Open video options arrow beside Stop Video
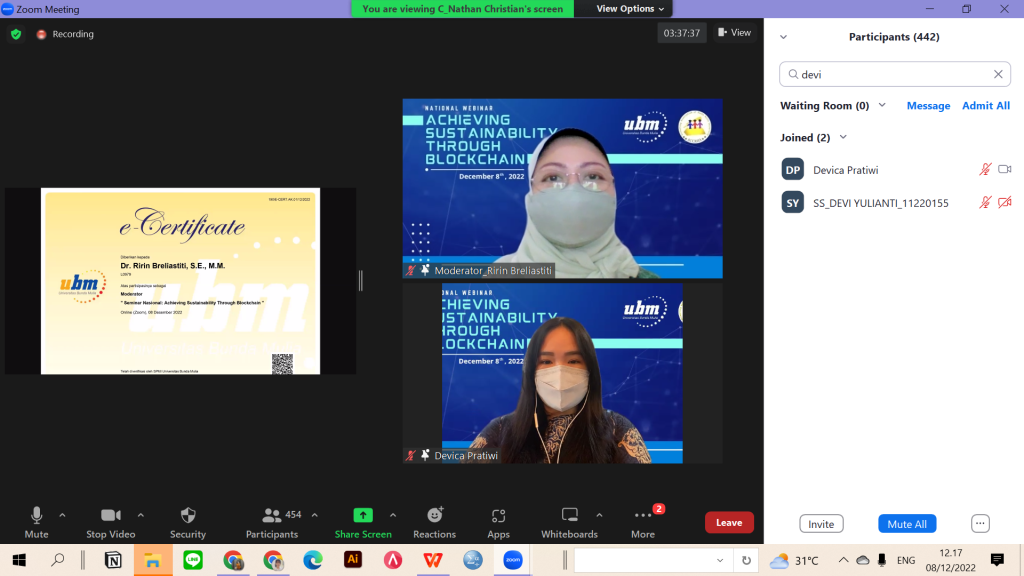1024x576 pixels. 140,515
